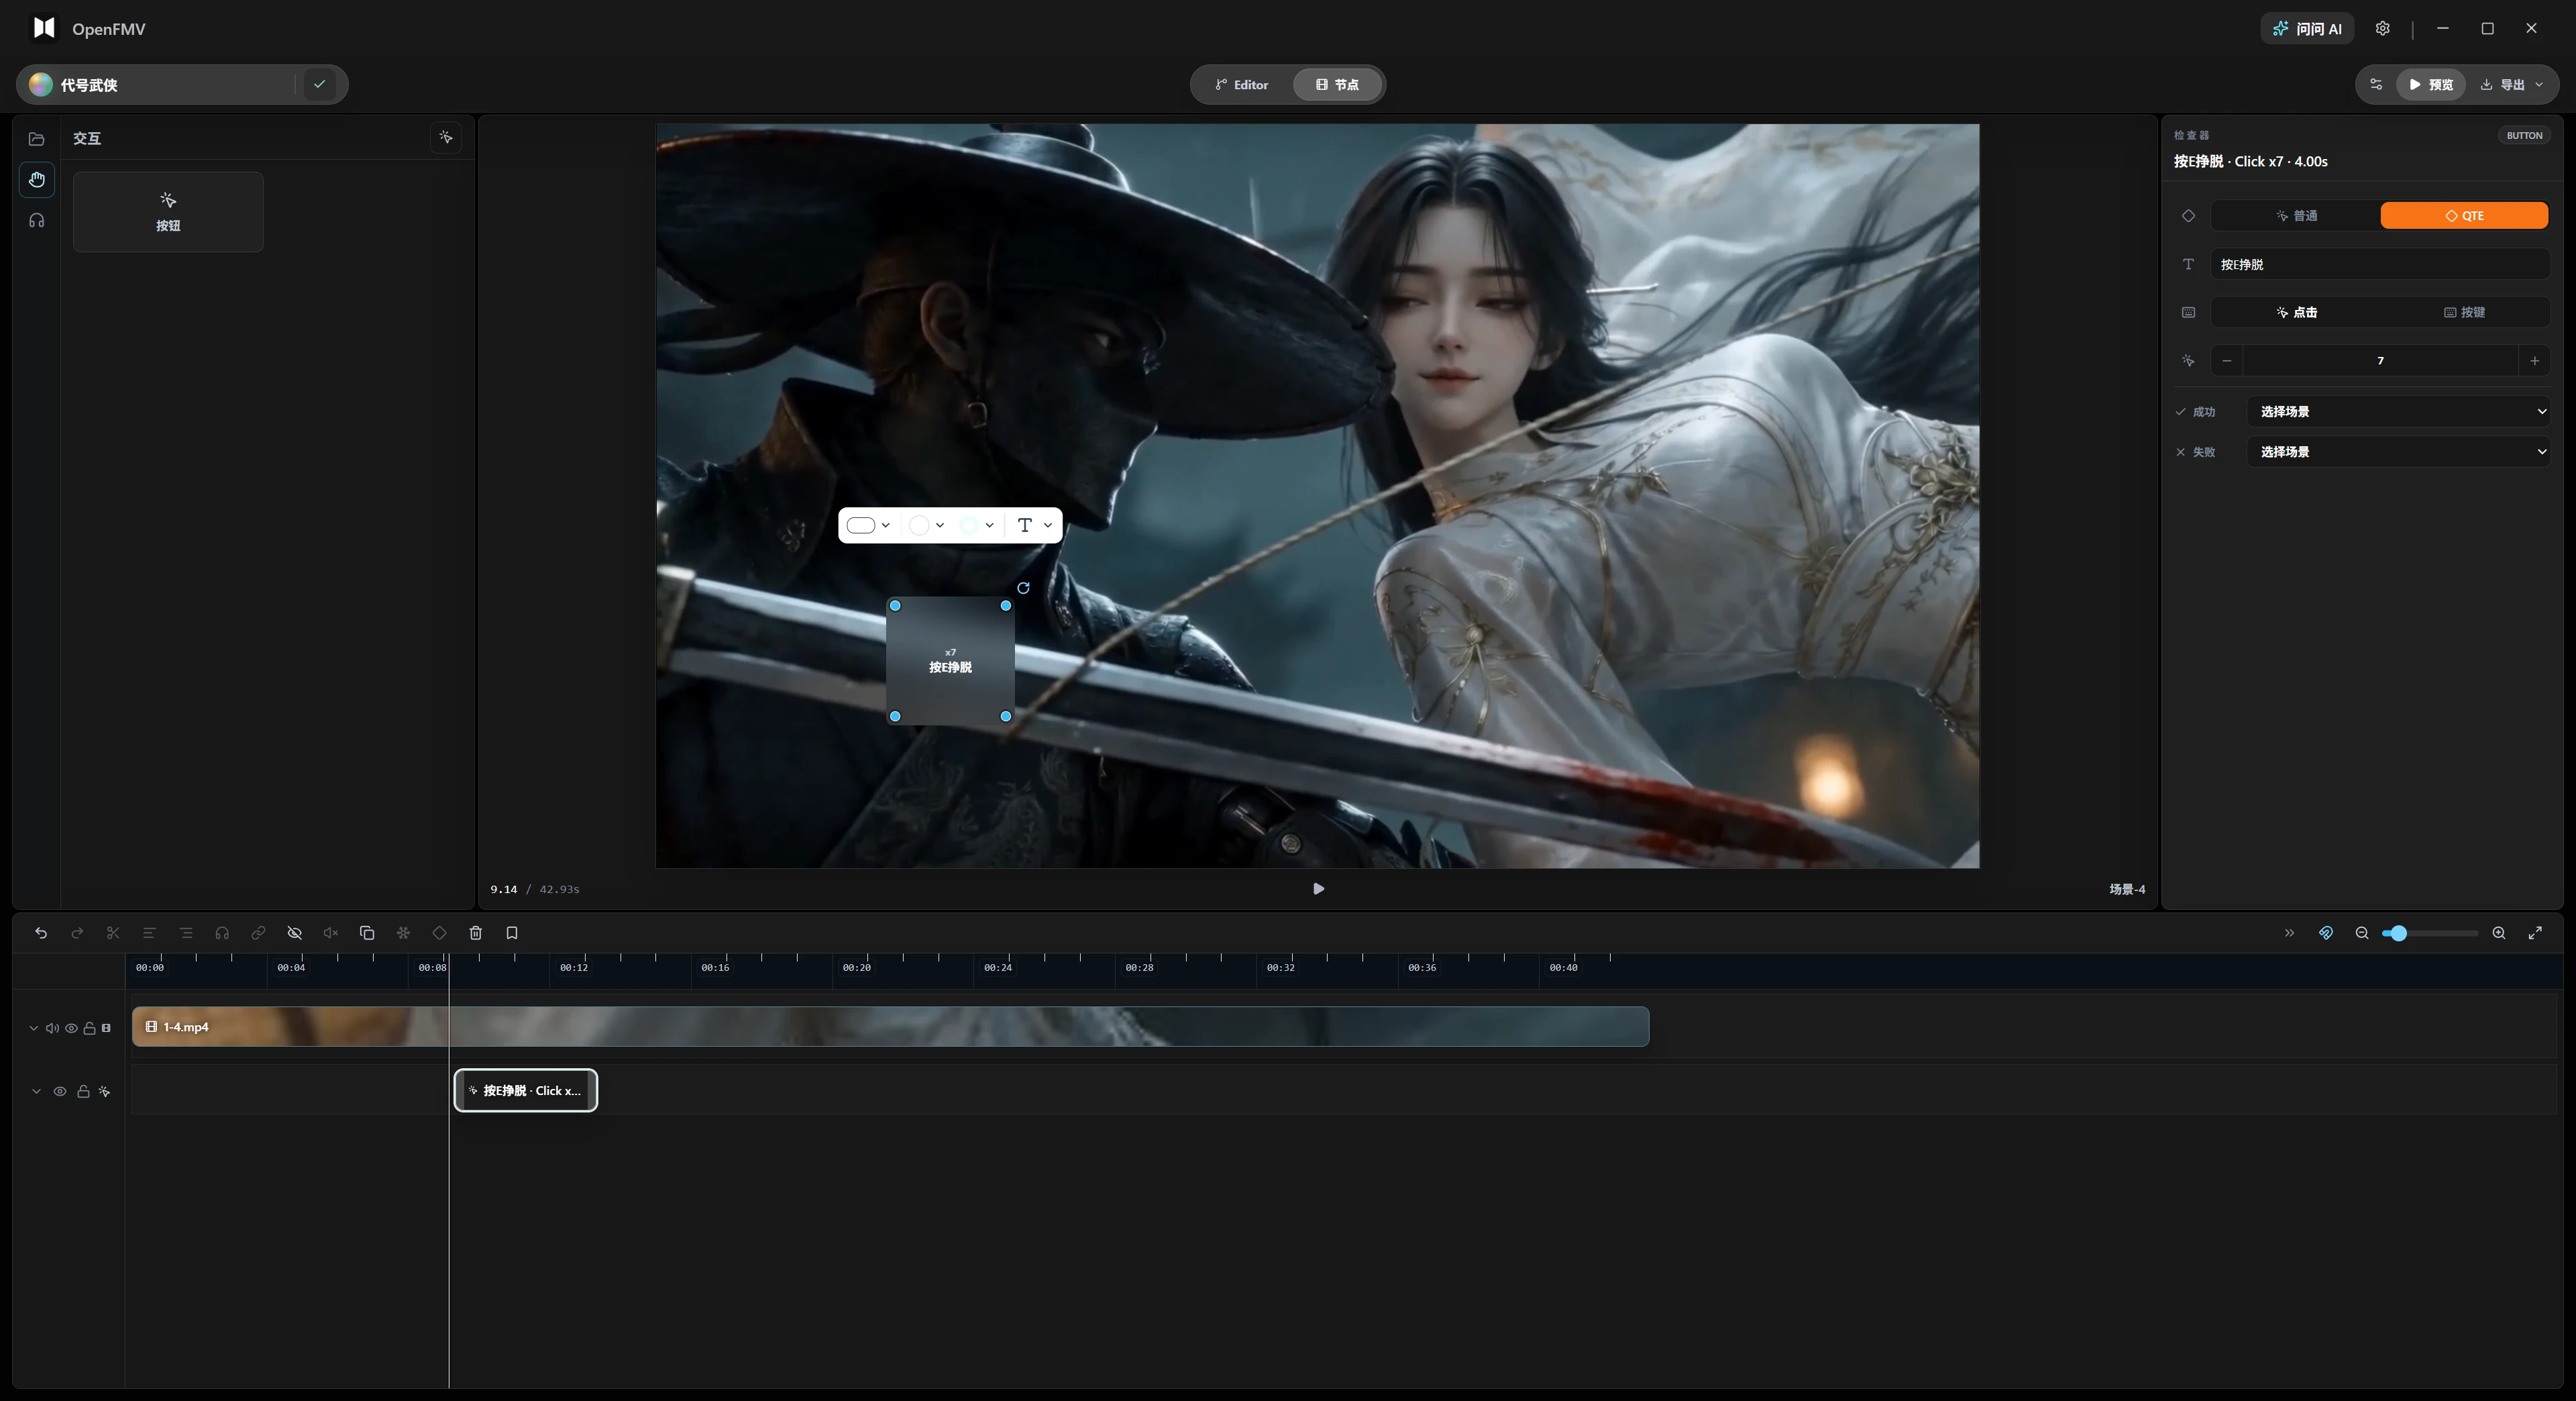Add a bookmark marker
This screenshot has width=2576, height=1401.
click(x=512, y=933)
